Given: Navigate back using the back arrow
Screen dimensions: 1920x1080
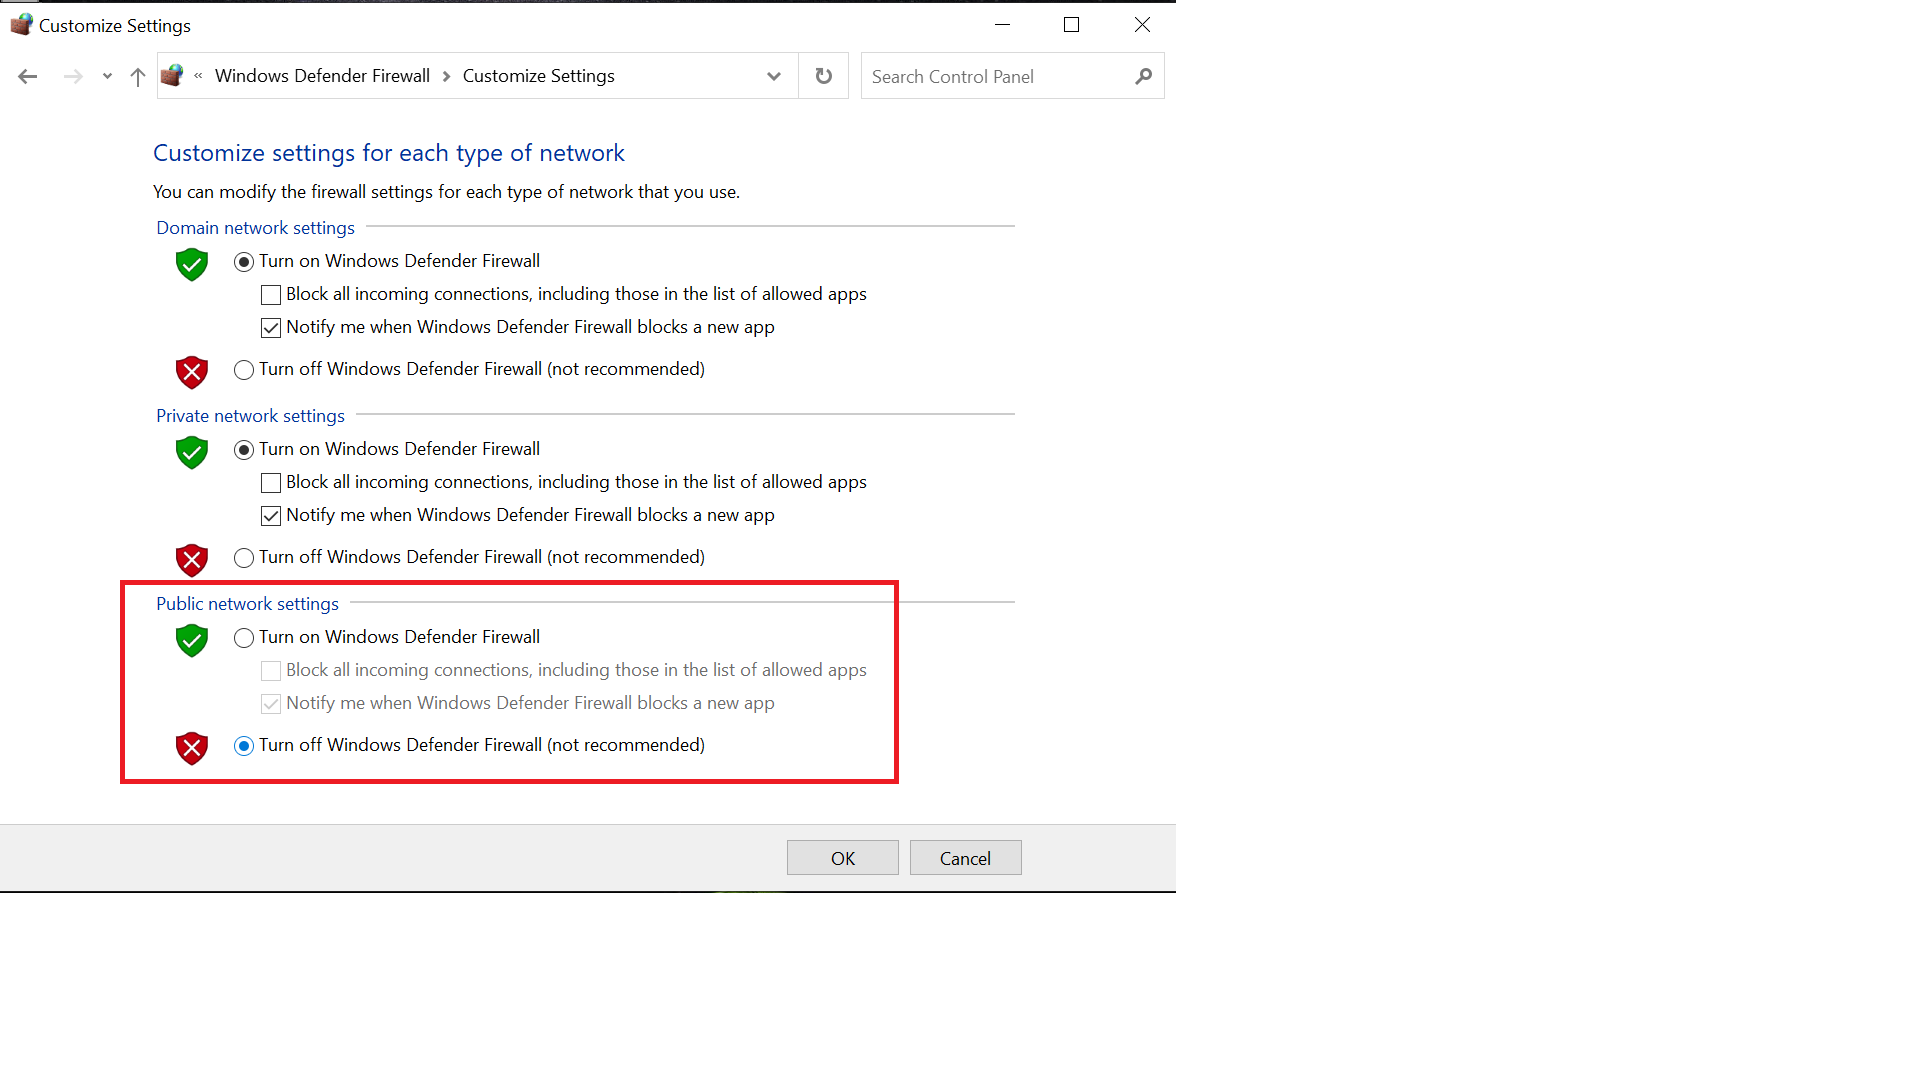Looking at the screenshot, I should coord(26,75).
